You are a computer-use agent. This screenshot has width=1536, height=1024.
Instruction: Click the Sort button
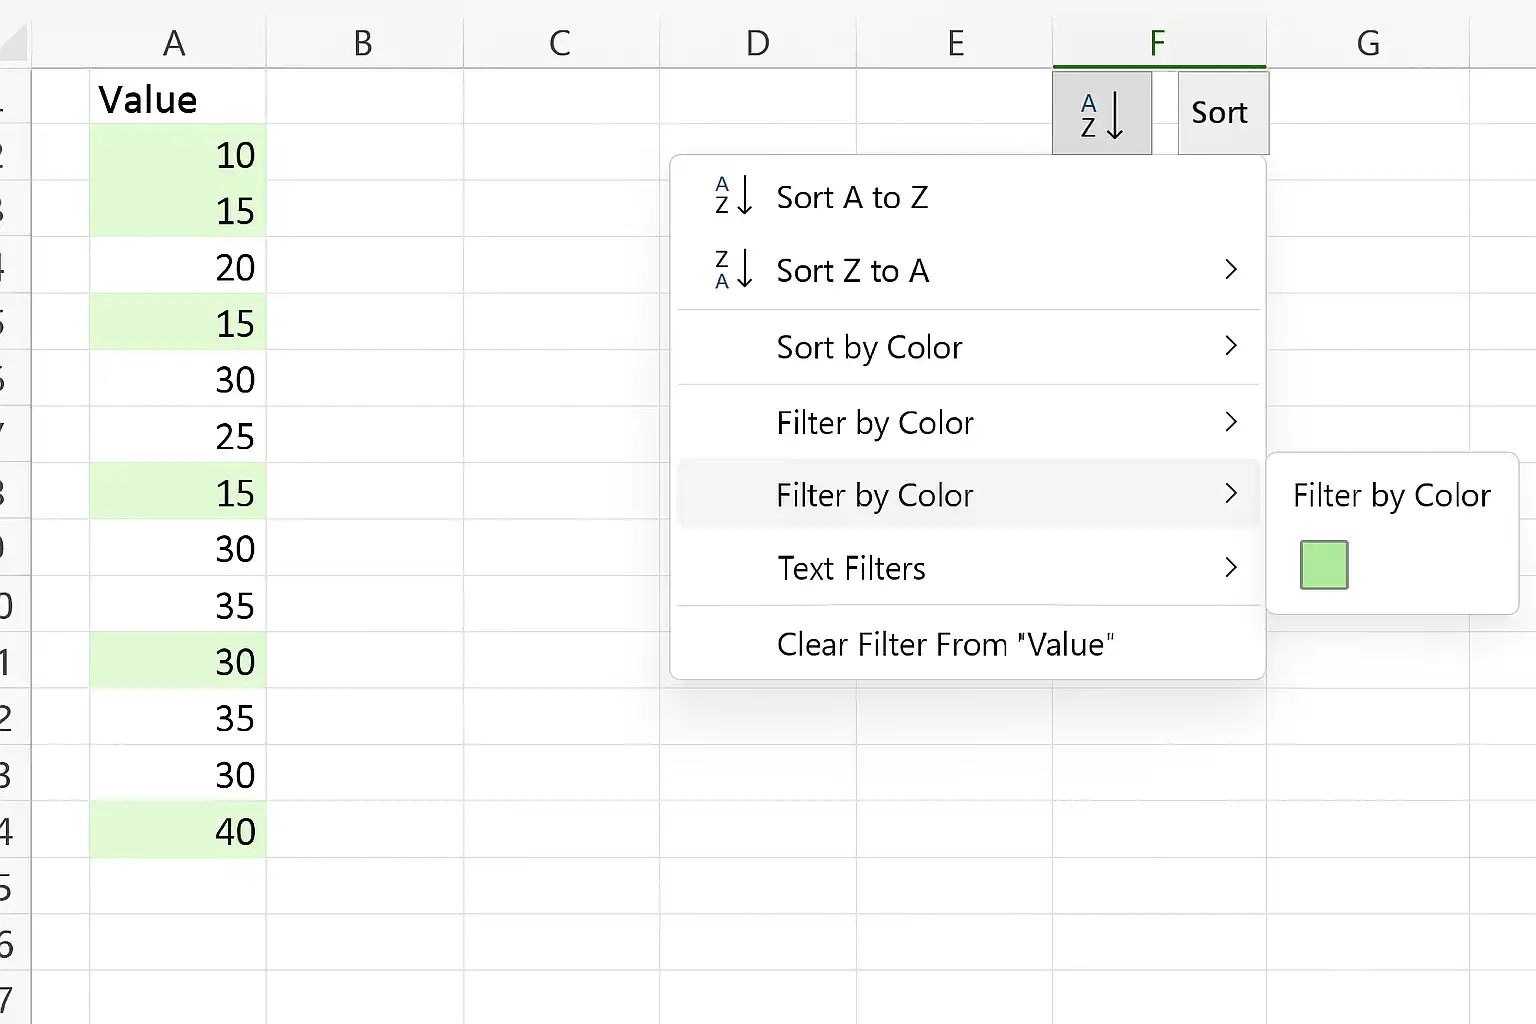point(1223,113)
